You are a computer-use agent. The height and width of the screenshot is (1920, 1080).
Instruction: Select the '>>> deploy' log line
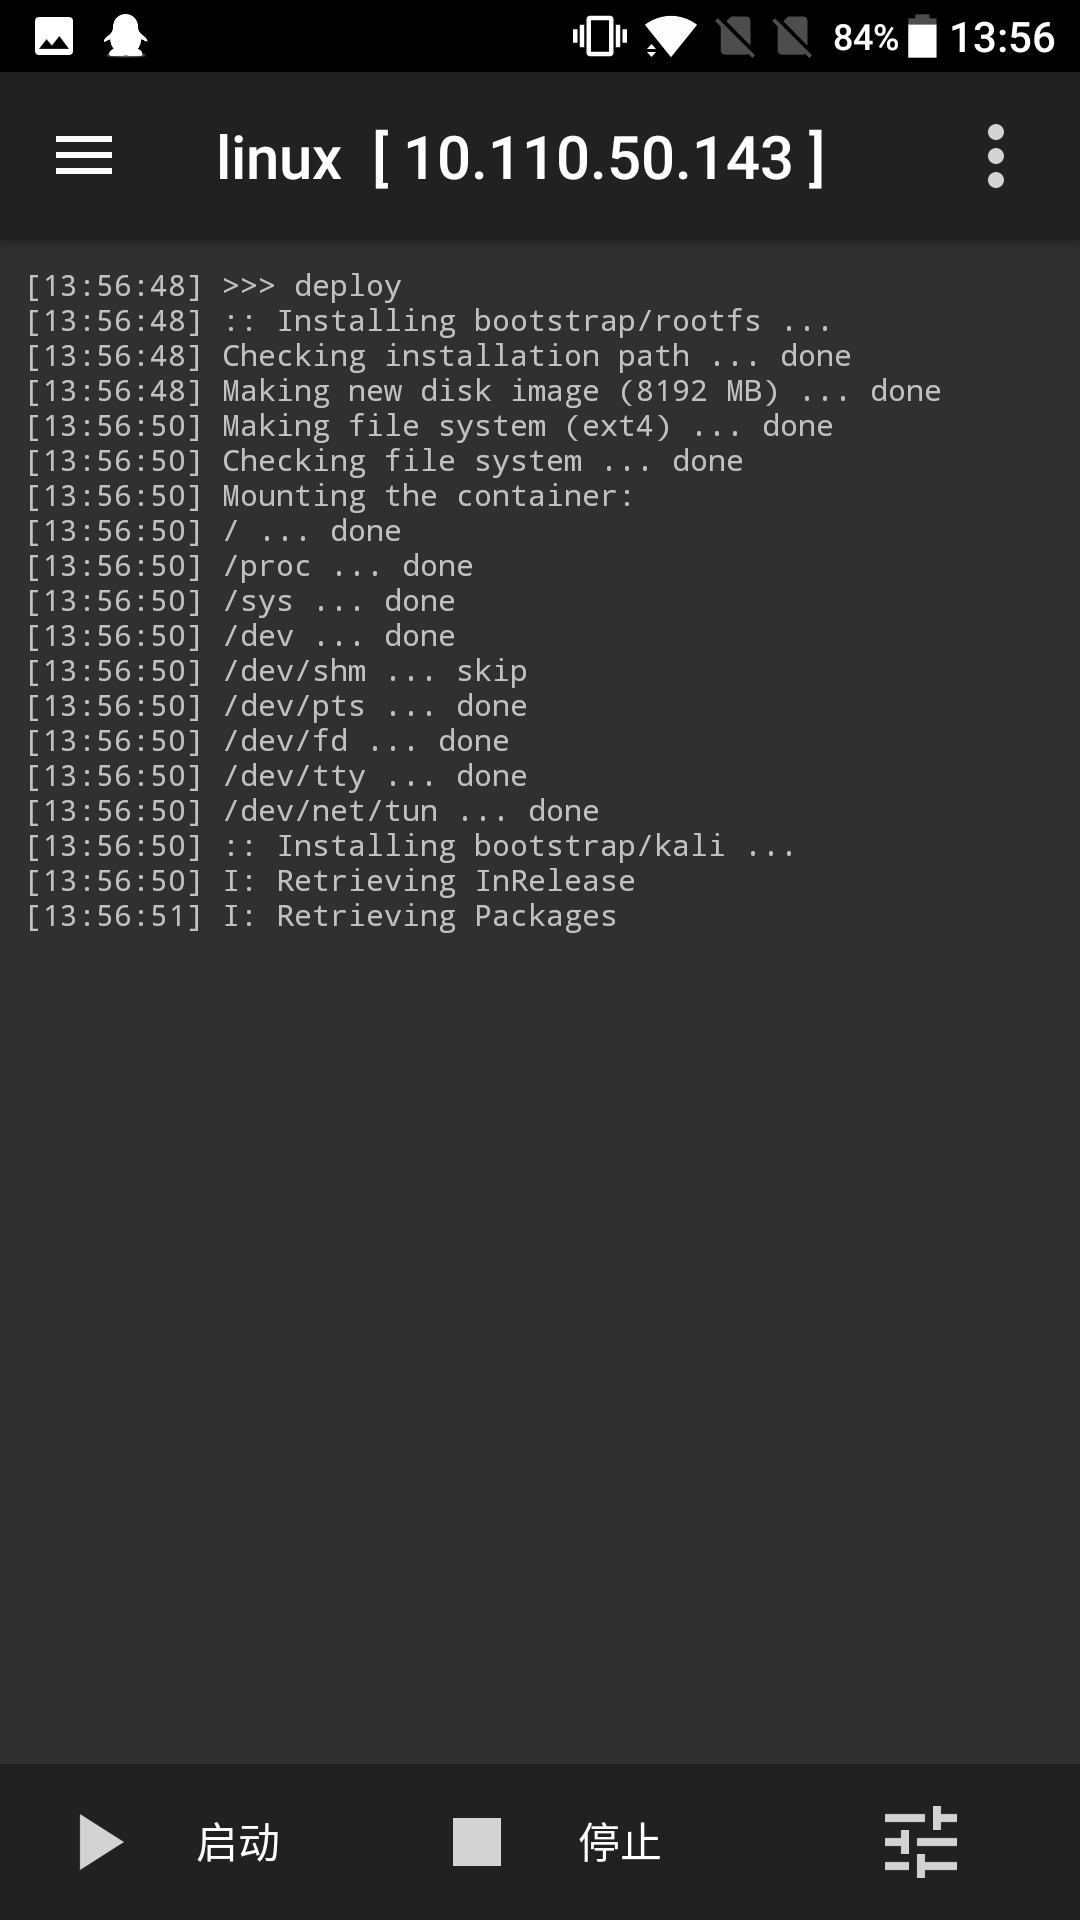[214, 286]
